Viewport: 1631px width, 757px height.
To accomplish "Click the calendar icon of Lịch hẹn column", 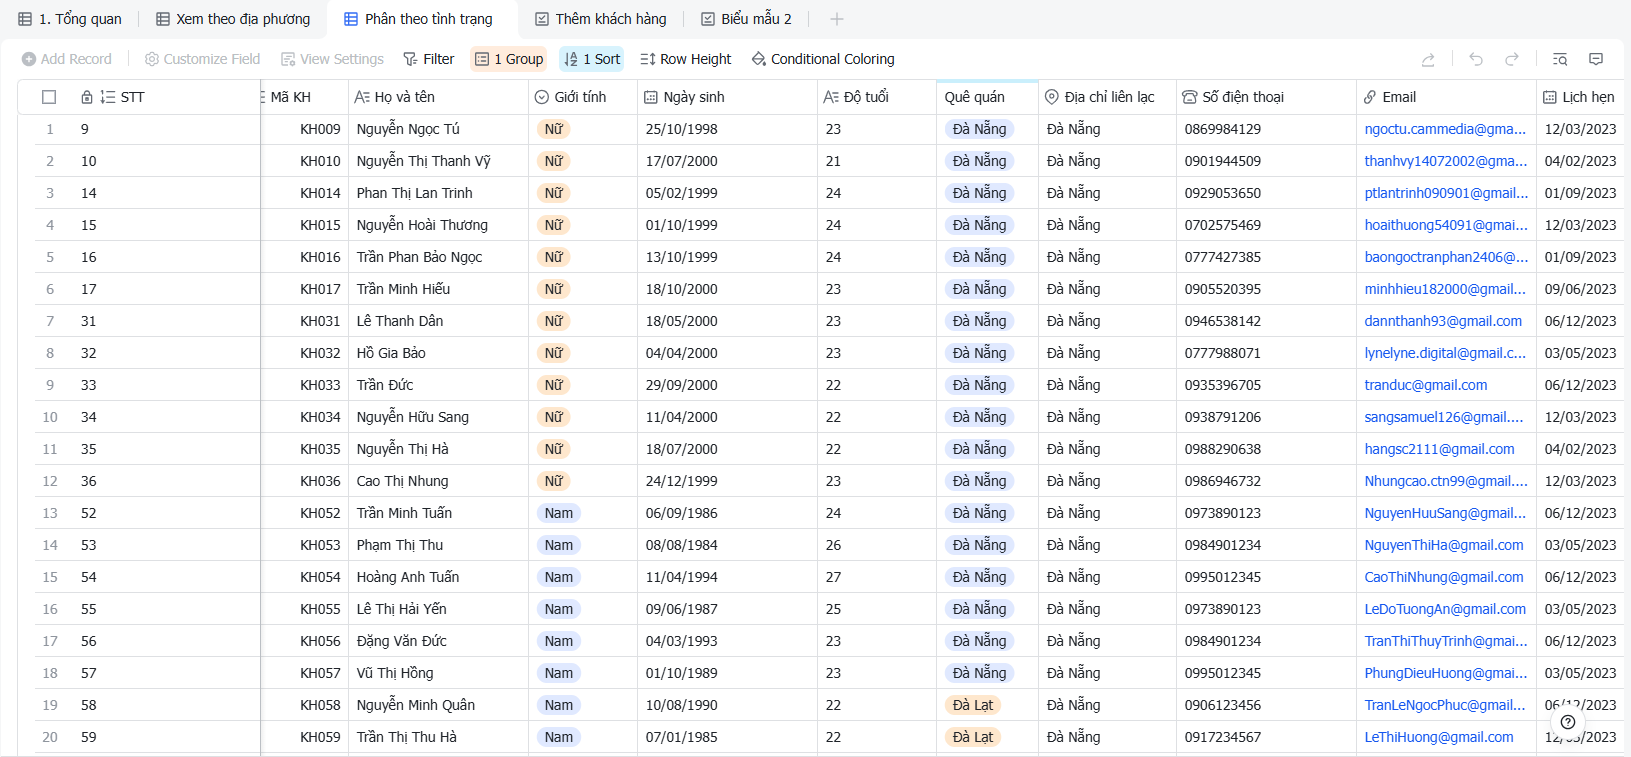I will tap(1550, 97).
